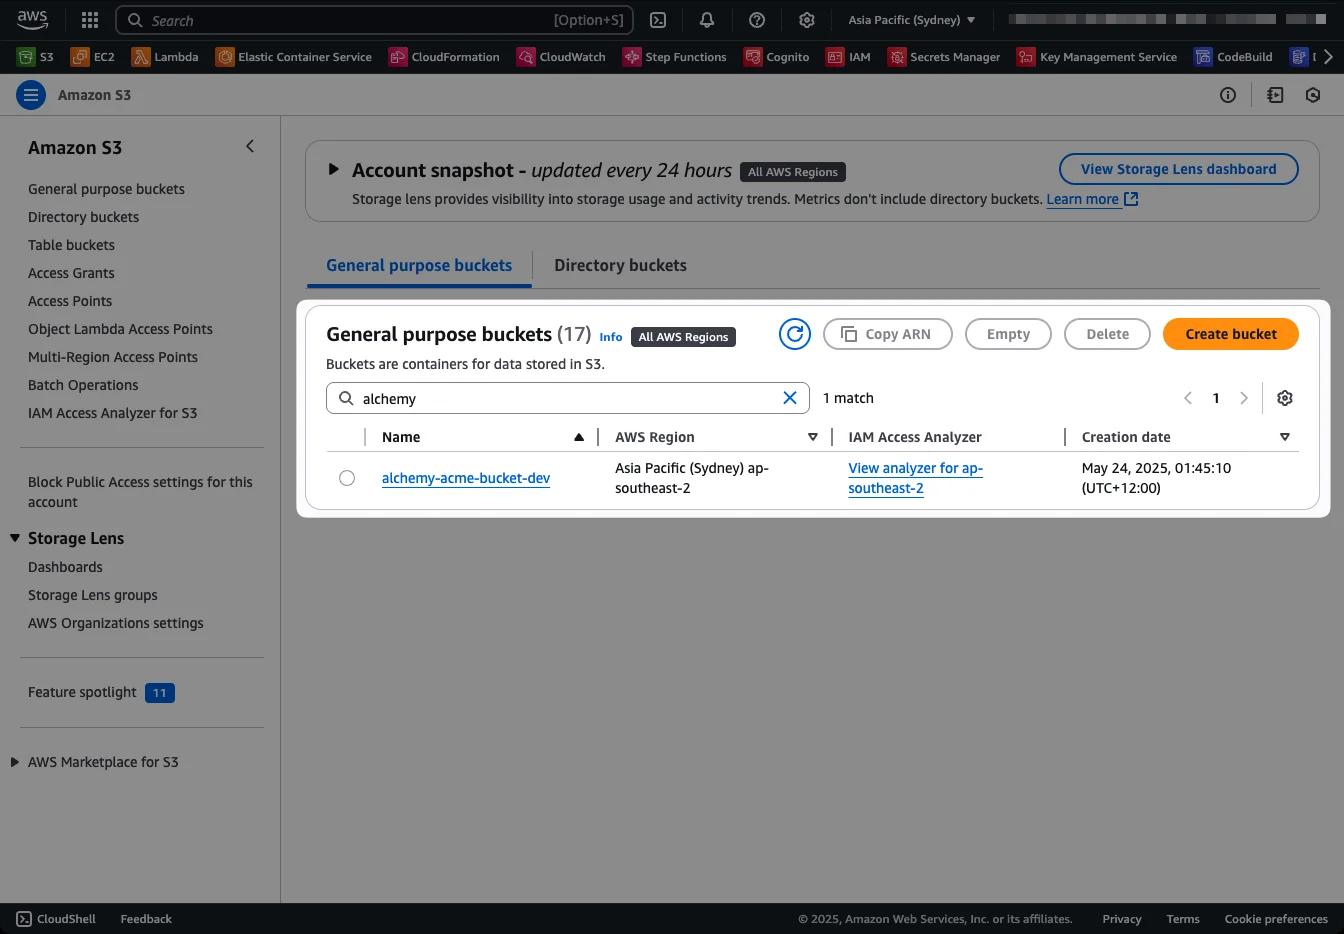Open the settings gear in top bar
Viewport: 1344px width, 934px height.
(807, 20)
